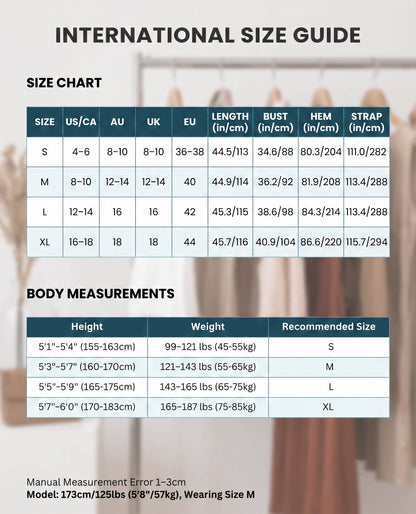Click the hem value 86.6/220
The width and height of the screenshot is (416, 514).
click(x=321, y=242)
